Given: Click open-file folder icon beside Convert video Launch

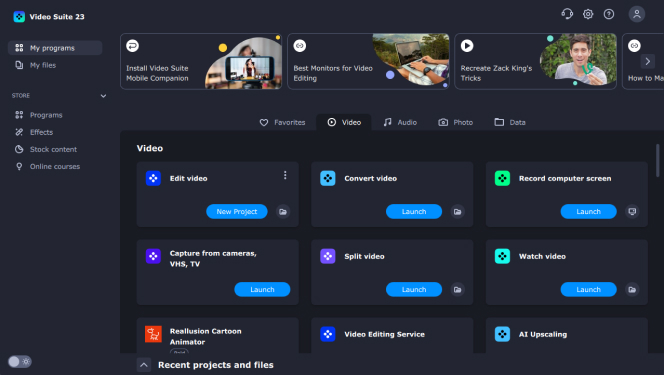Looking at the screenshot, I should point(457,212).
